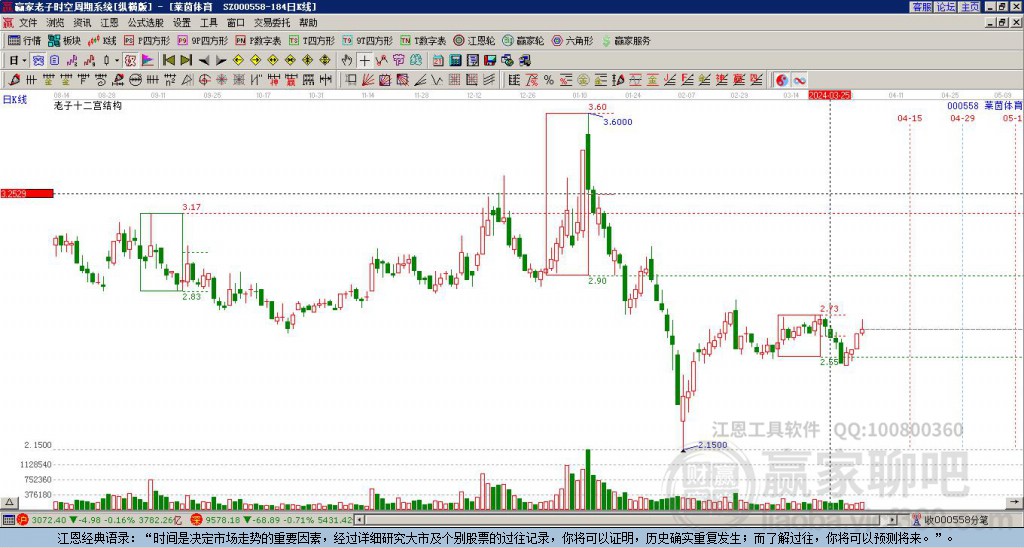Open the calendar icon in second toolbar

438,61
